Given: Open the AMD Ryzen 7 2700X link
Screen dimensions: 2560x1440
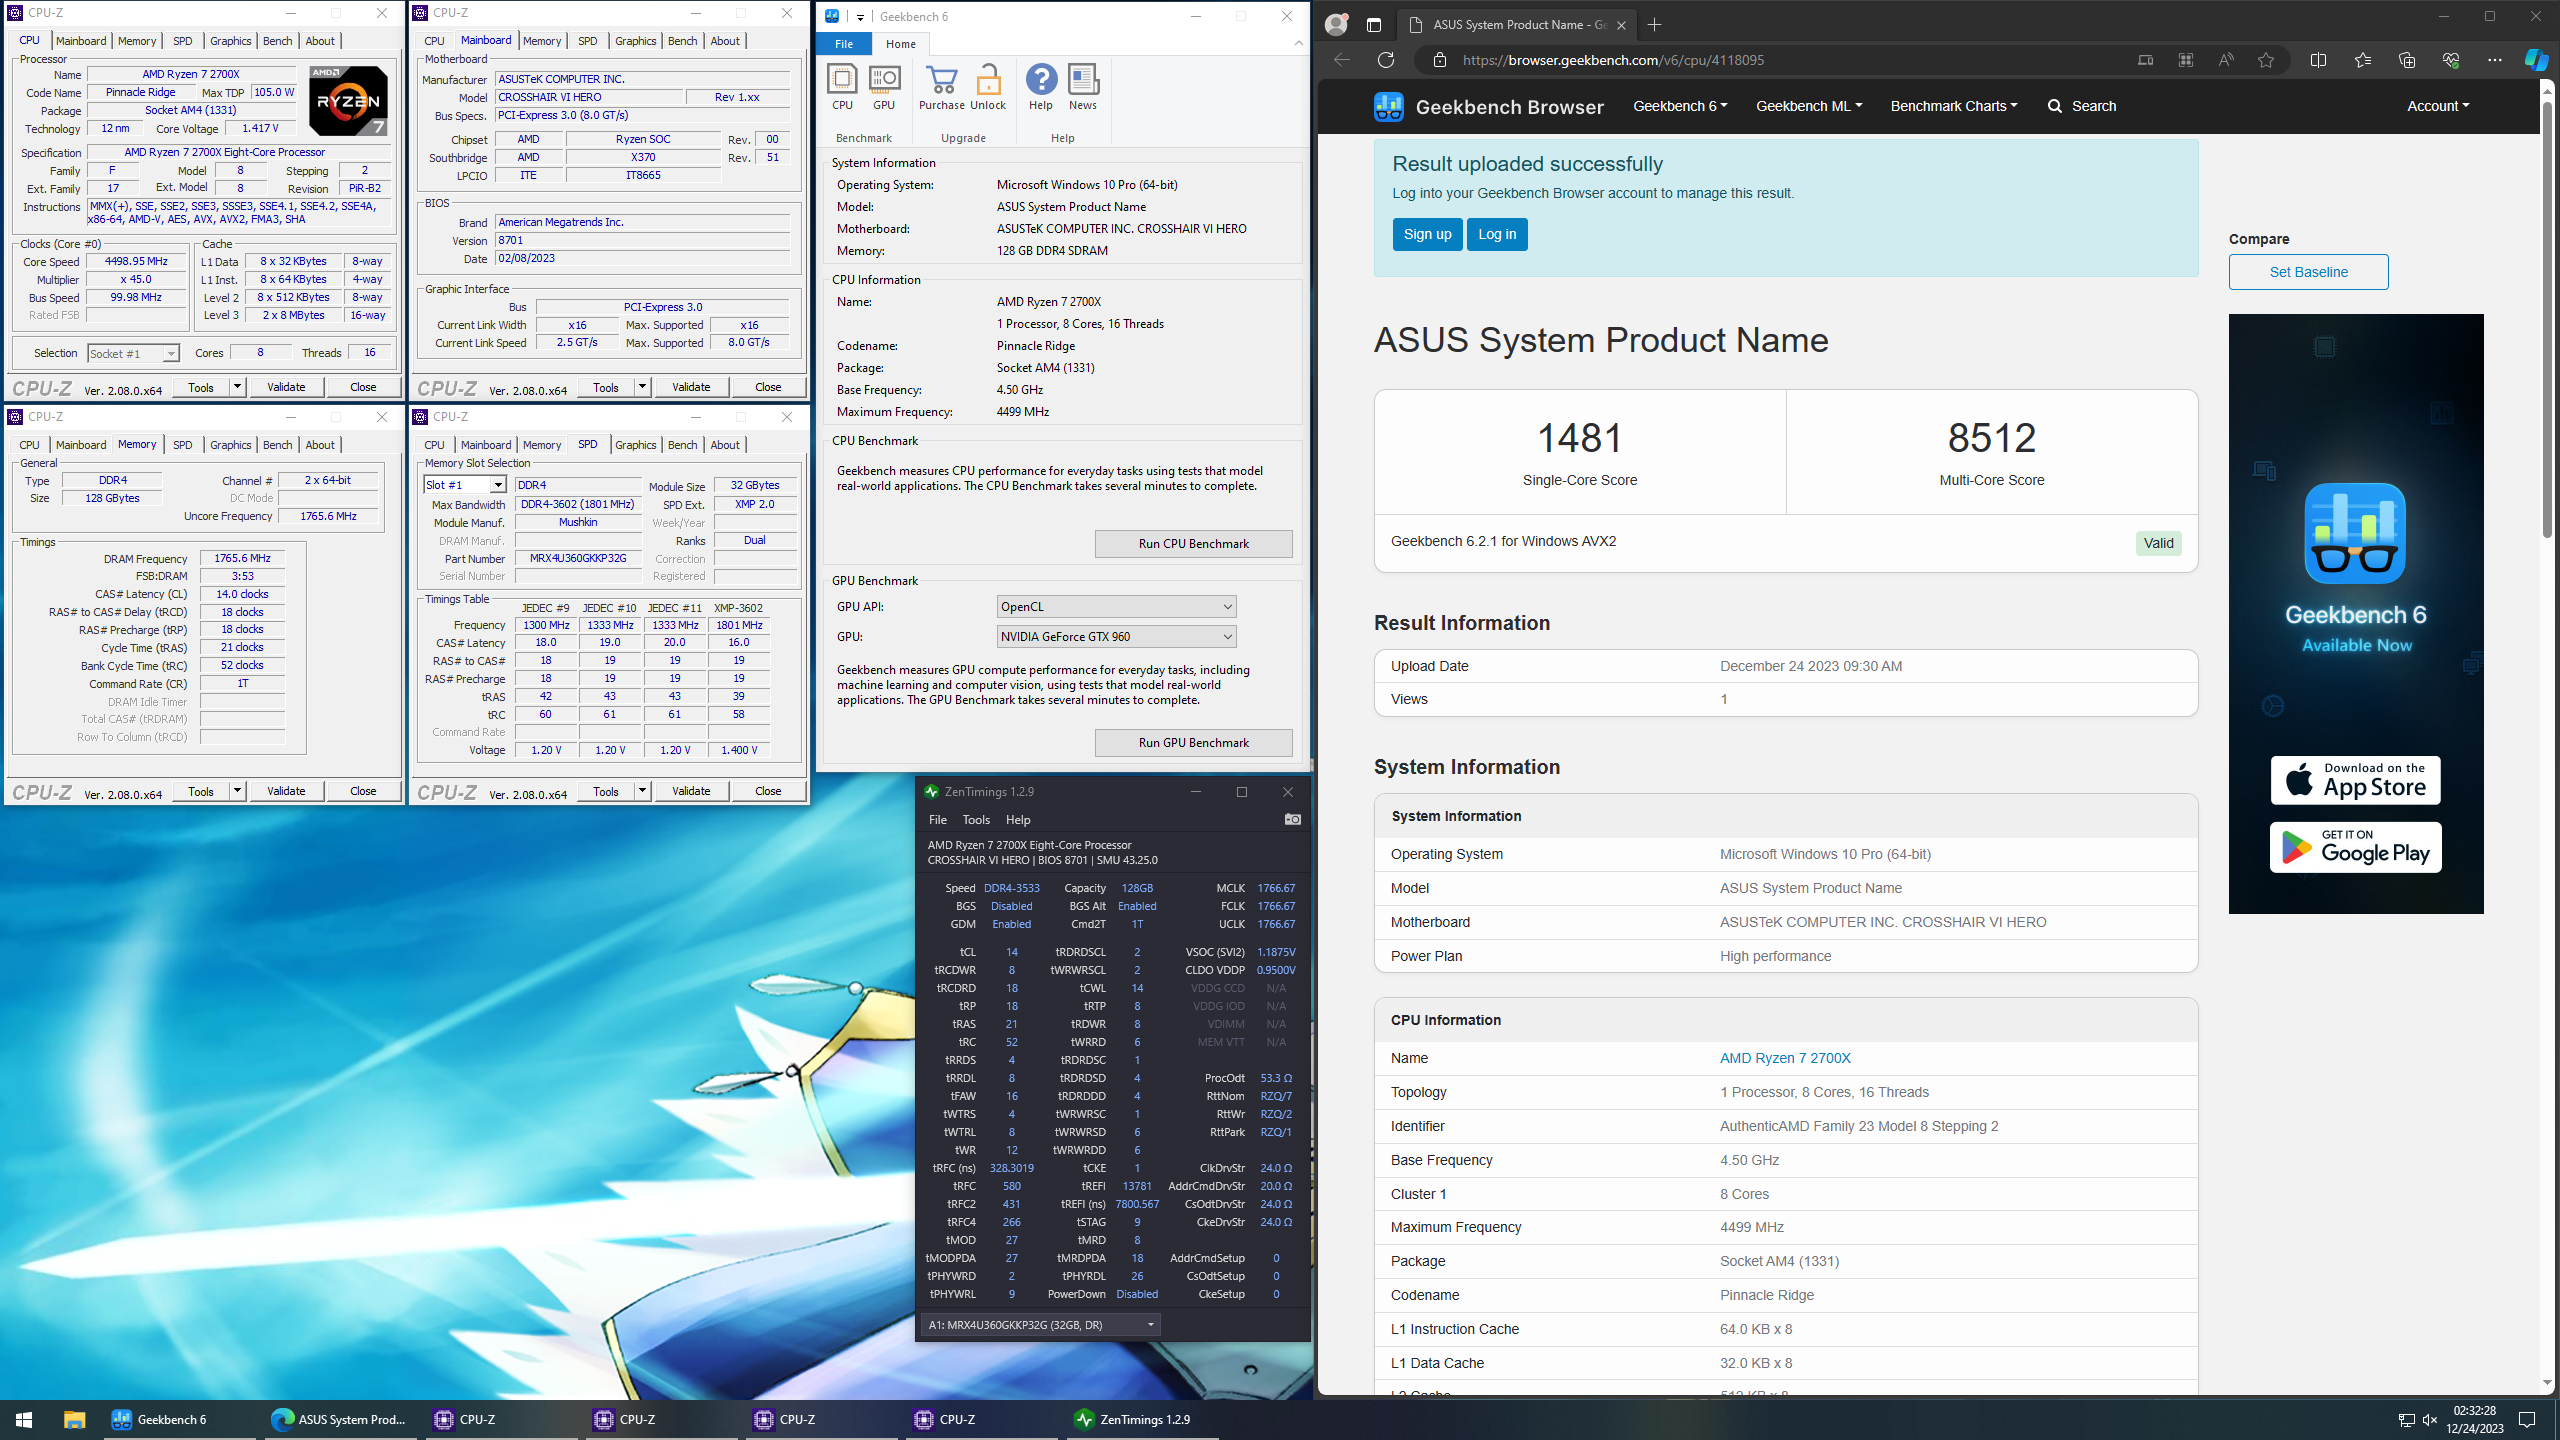Looking at the screenshot, I should point(1785,1058).
